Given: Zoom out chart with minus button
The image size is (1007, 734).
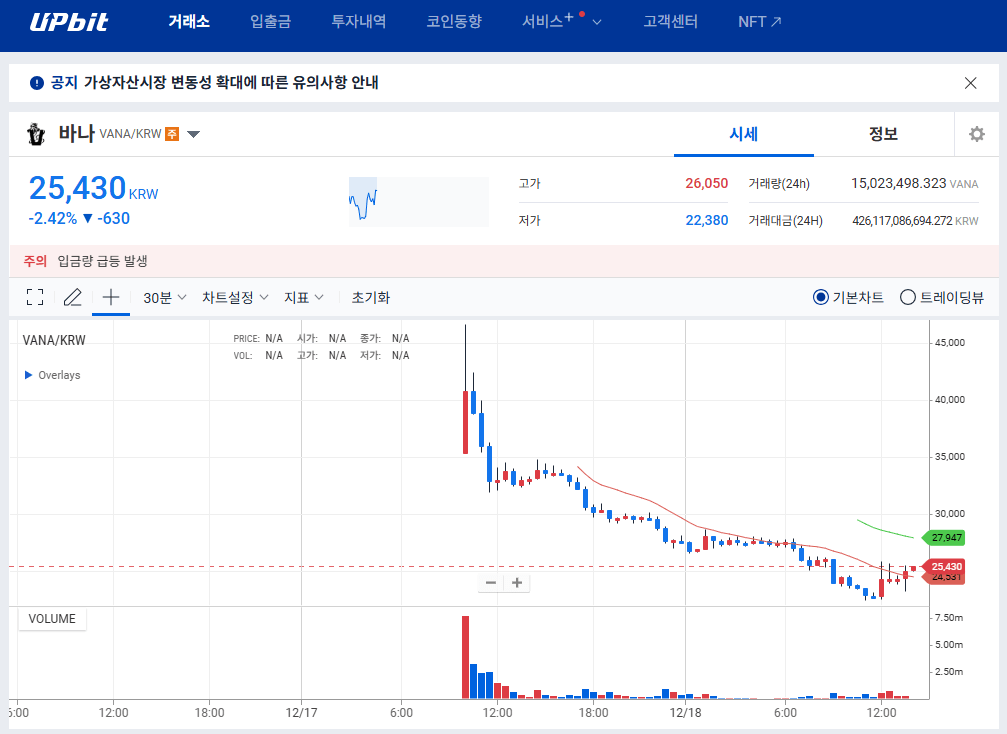Looking at the screenshot, I should pos(491,582).
